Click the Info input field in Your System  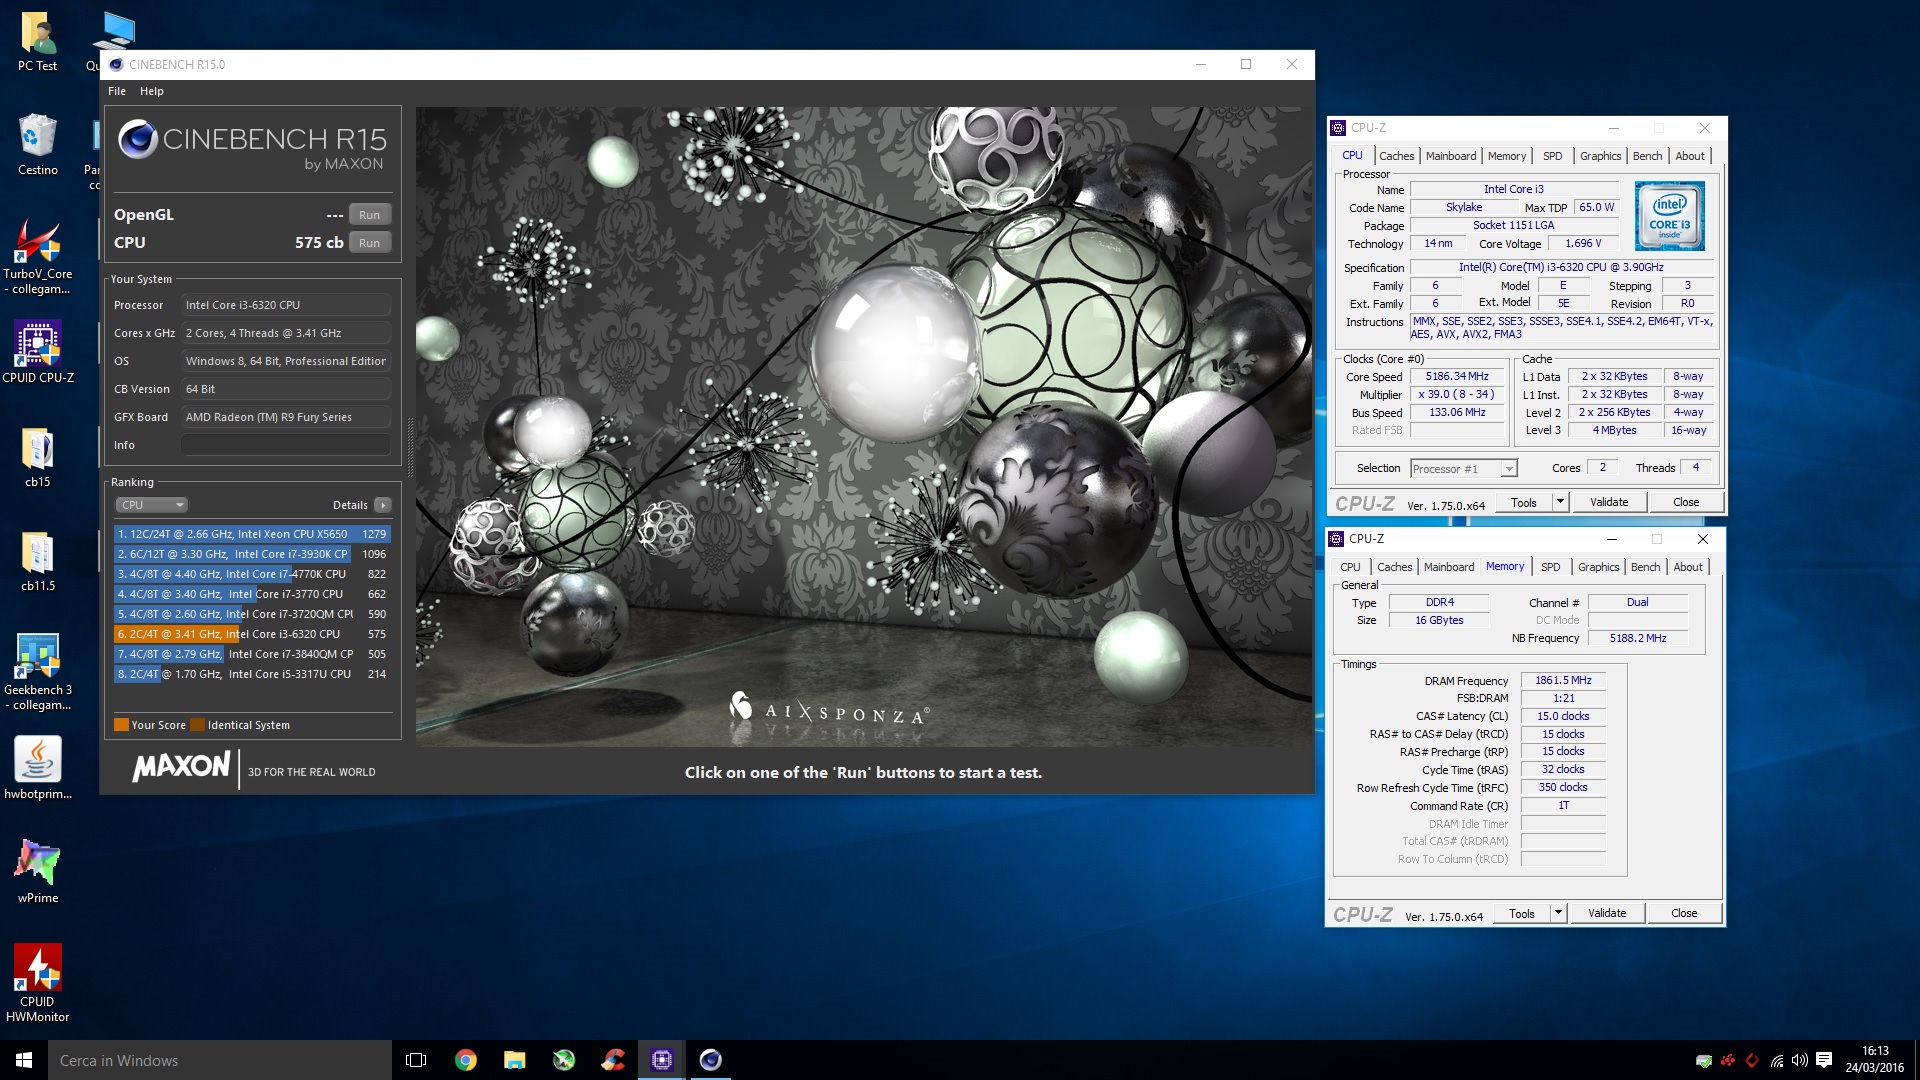286,445
